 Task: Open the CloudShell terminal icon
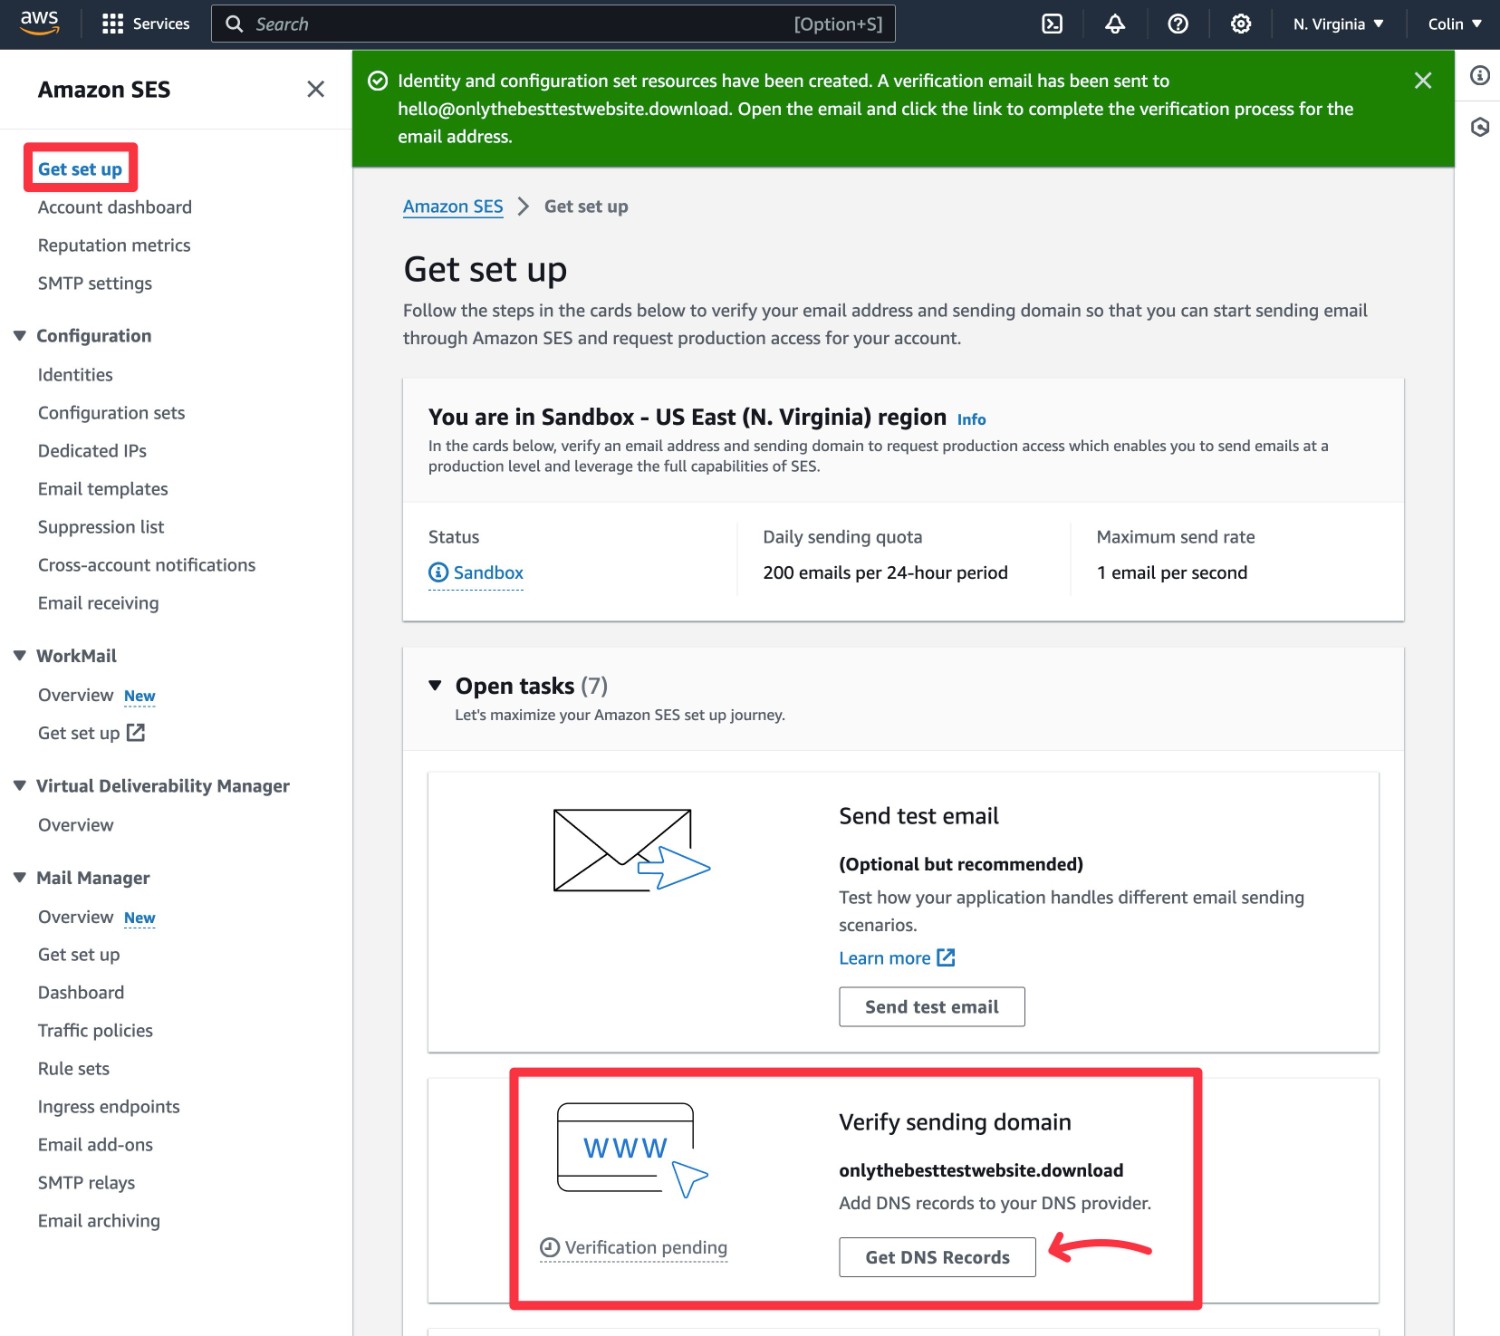(x=1052, y=24)
